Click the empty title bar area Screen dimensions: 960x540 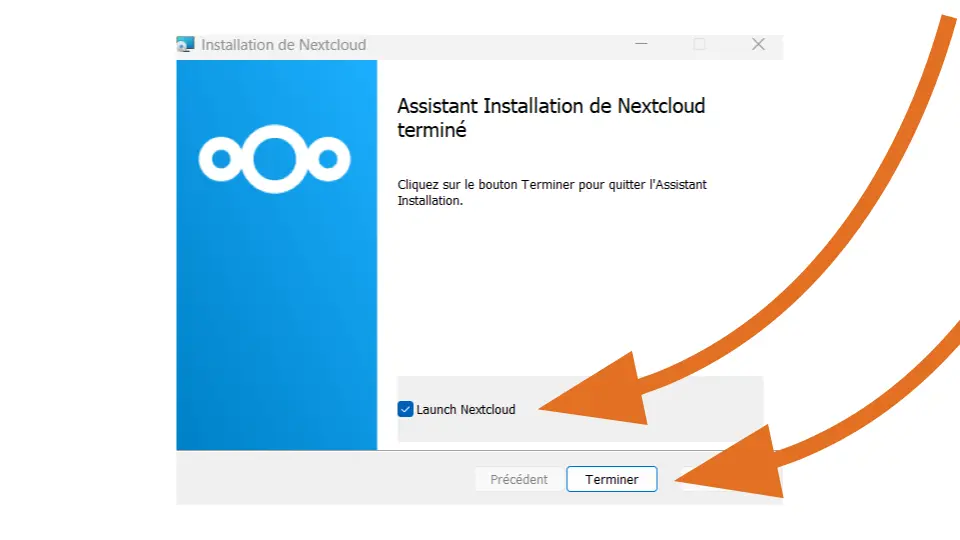(500, 45)
